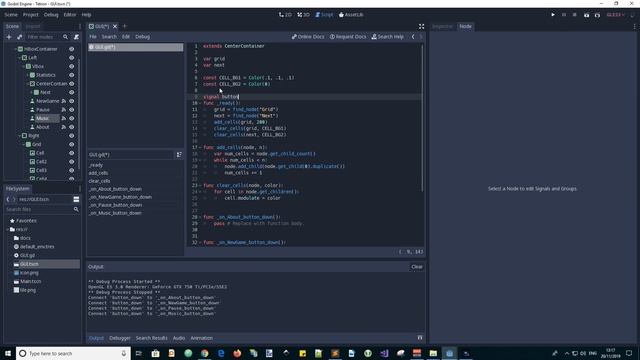Toggle alphabetical sorting of method list
The image size is (640, 360).
coord(179,155)
